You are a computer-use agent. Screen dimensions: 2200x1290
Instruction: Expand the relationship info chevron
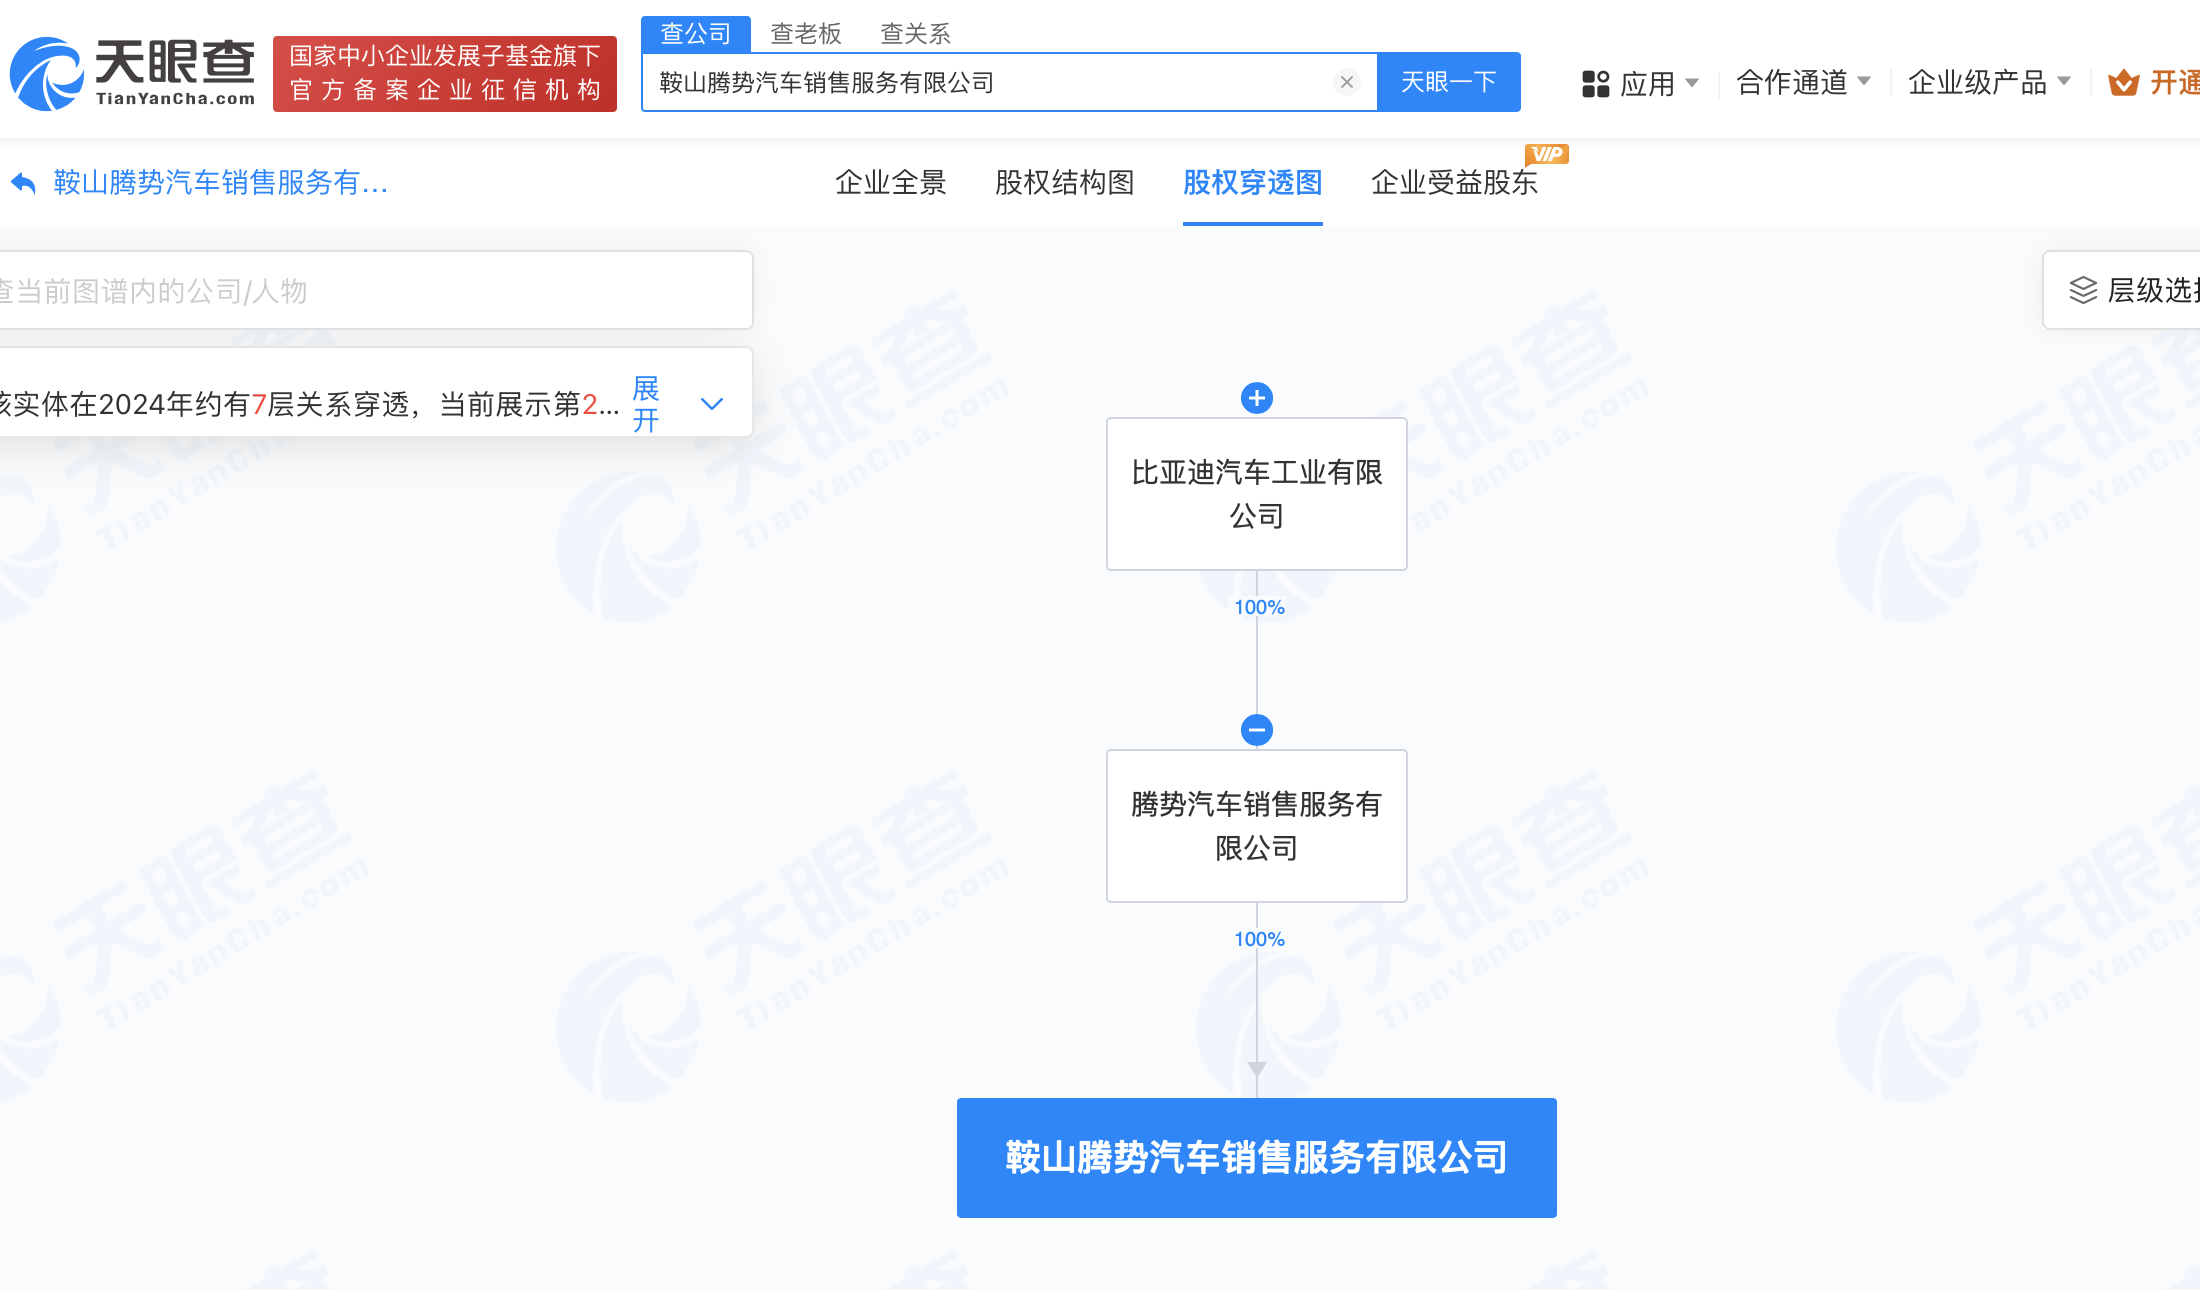(712, 404)
